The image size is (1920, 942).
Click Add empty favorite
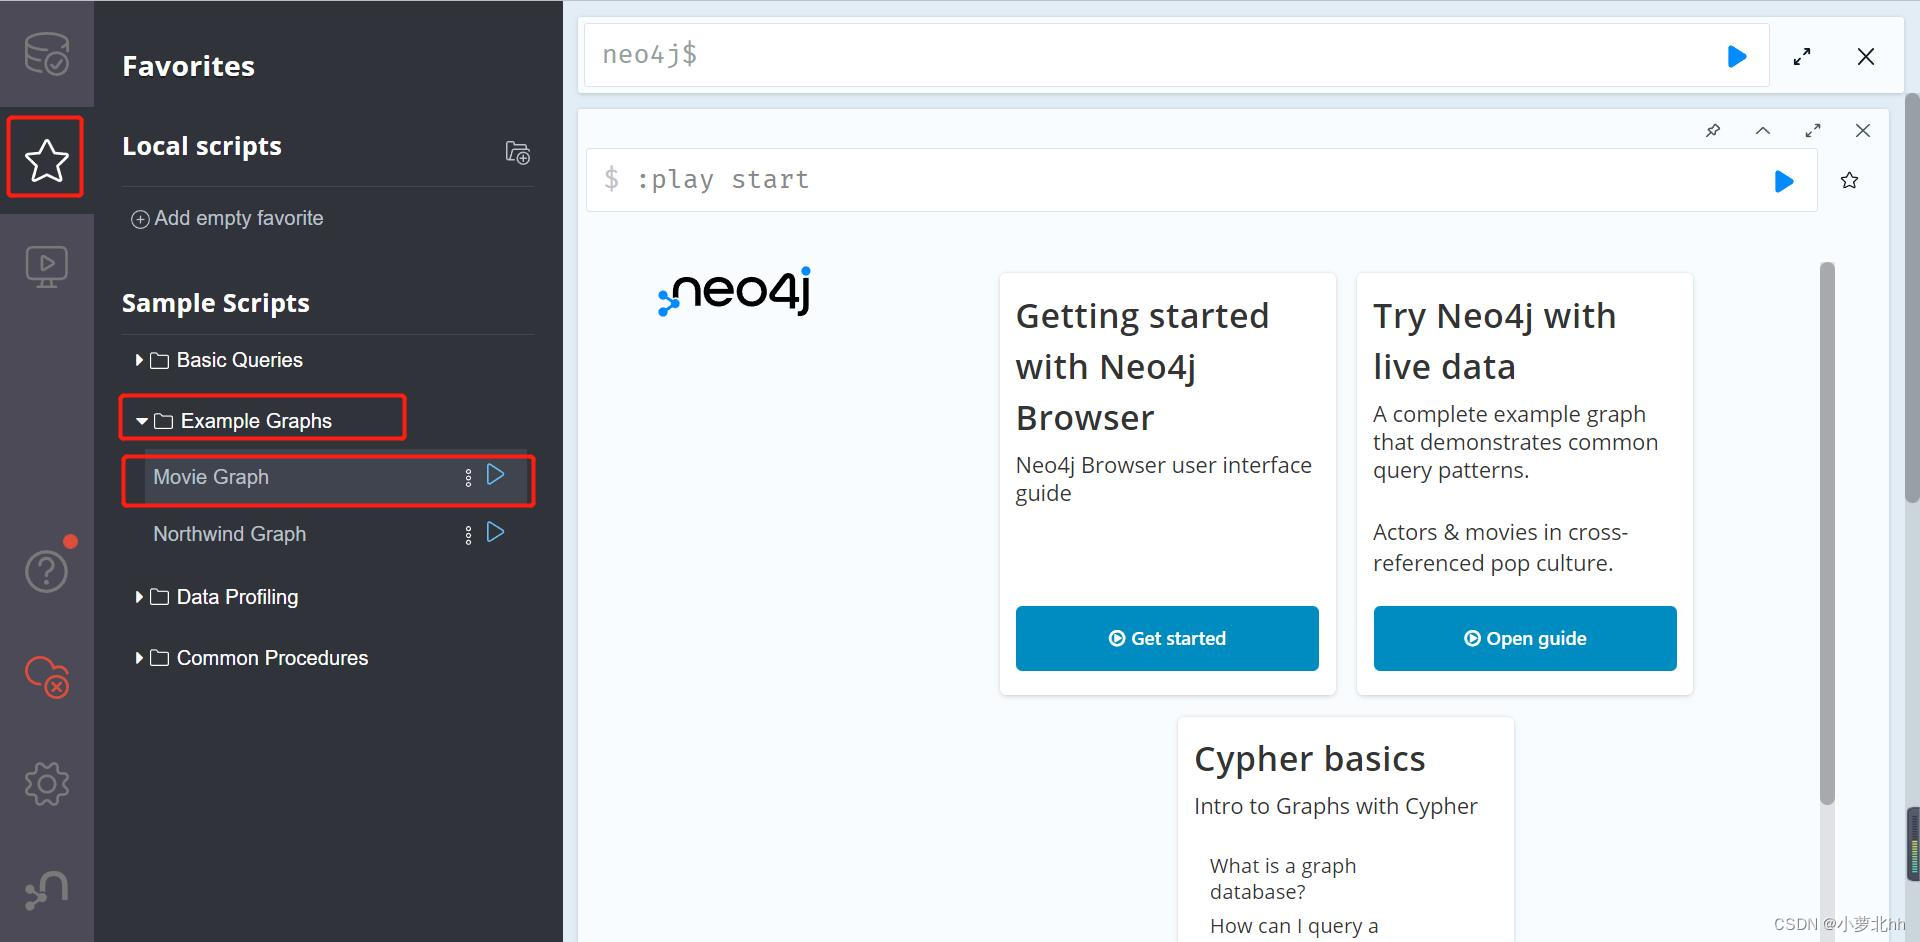coord(227,218)
